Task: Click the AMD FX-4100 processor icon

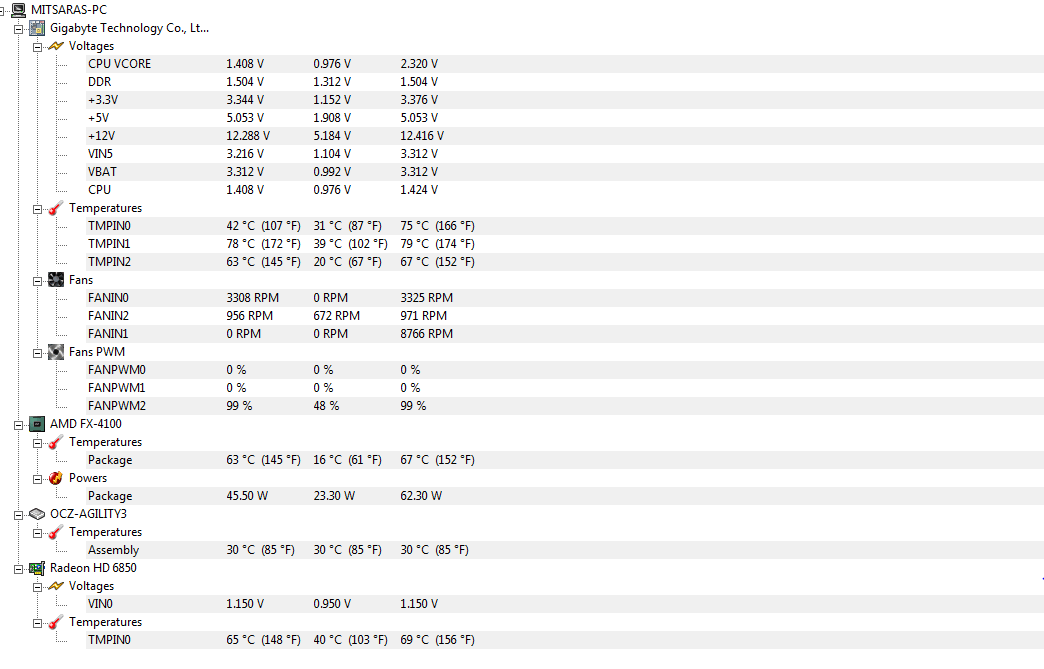Action: click(x=37, y=424)
